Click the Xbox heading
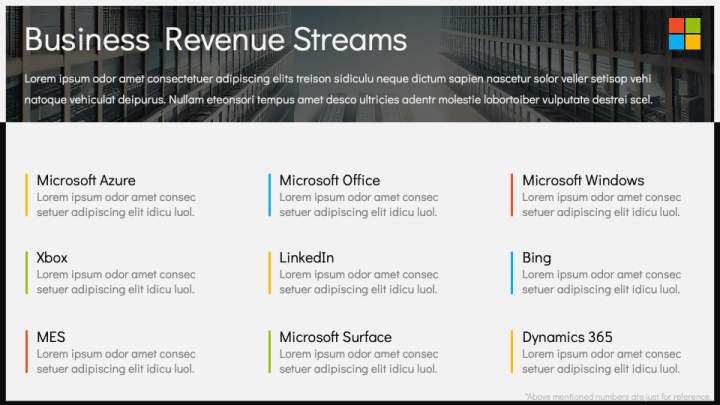 click(52, 258)
